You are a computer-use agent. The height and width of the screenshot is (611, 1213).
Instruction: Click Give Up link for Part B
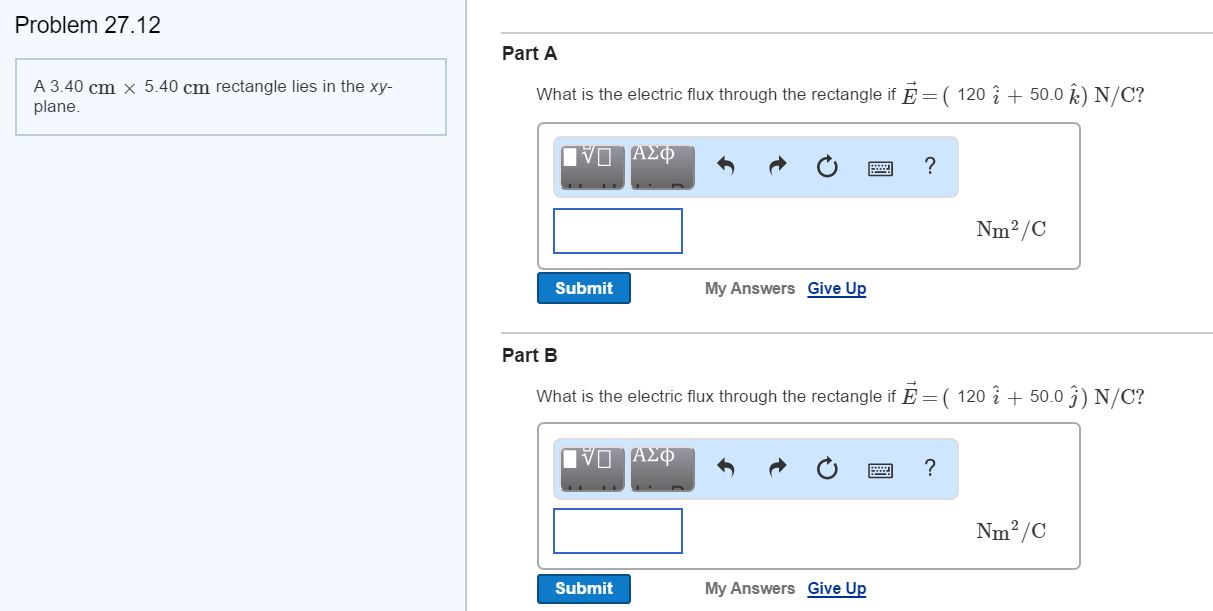pyautogui.click(x=837, y=588)
